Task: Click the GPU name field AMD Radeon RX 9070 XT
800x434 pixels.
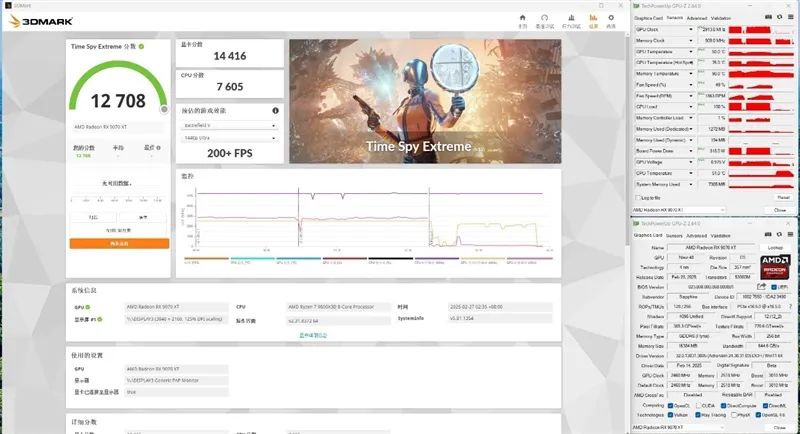Action: click(x=710, y=247)
